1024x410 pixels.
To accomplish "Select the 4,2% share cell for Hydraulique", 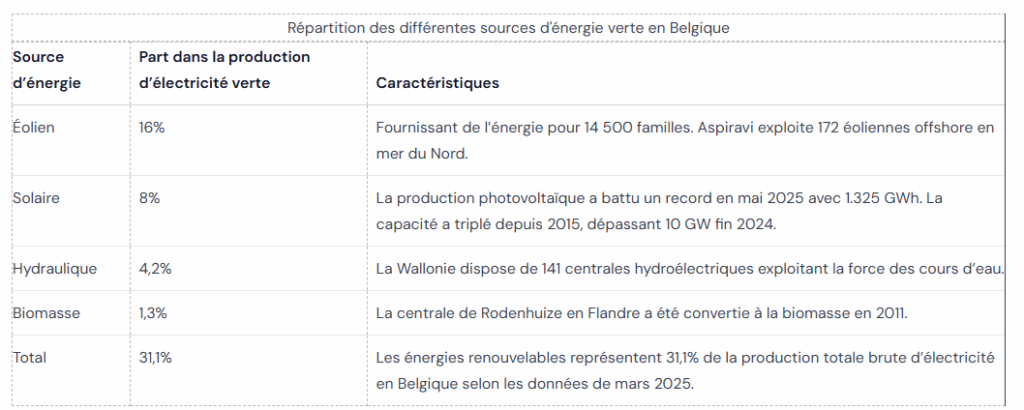I will point(158,268).
